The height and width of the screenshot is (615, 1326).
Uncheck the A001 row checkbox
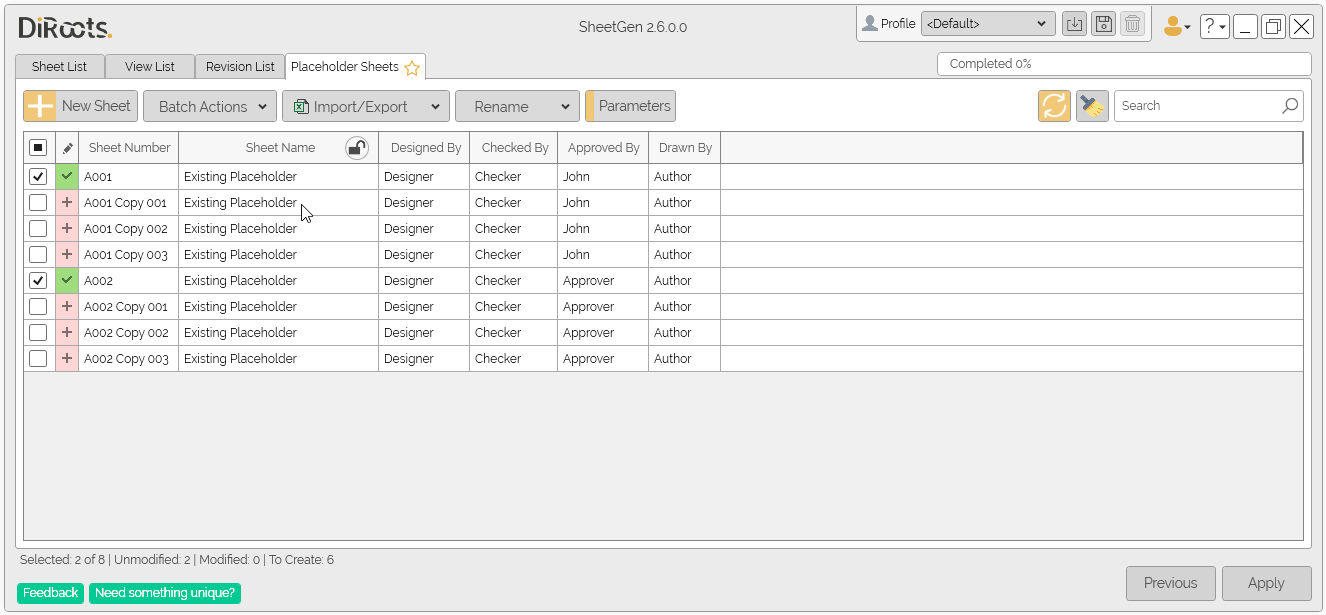tap(38, 176)
